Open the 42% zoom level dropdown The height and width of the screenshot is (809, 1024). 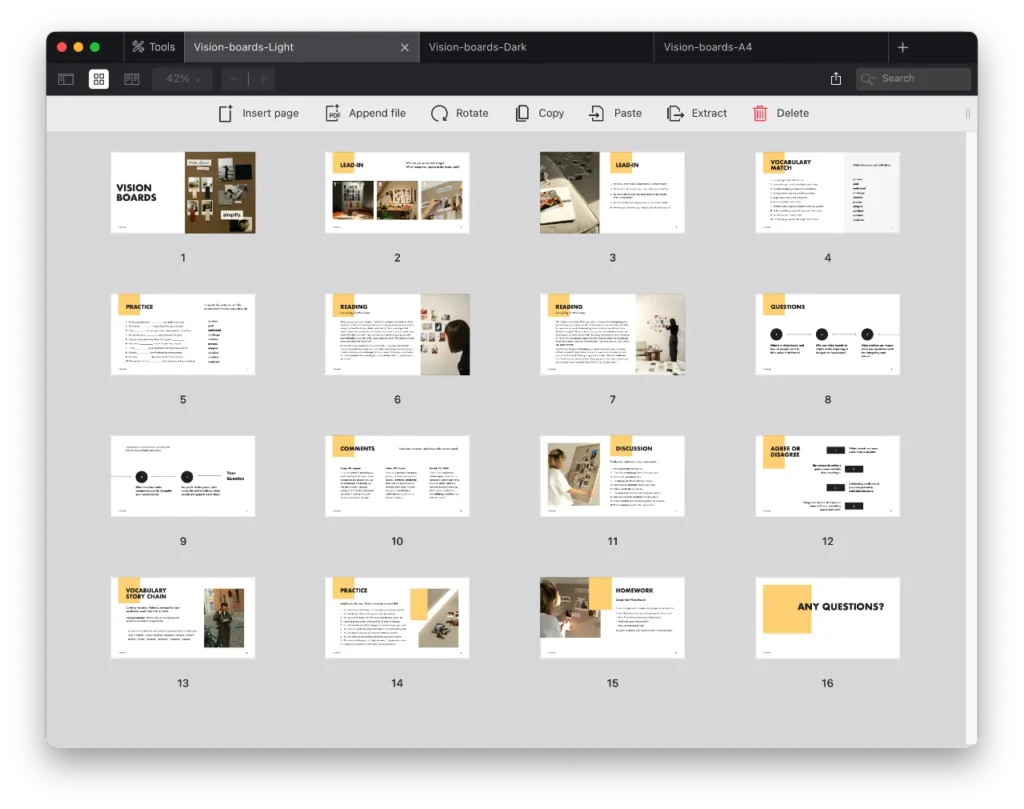(183, 79)
